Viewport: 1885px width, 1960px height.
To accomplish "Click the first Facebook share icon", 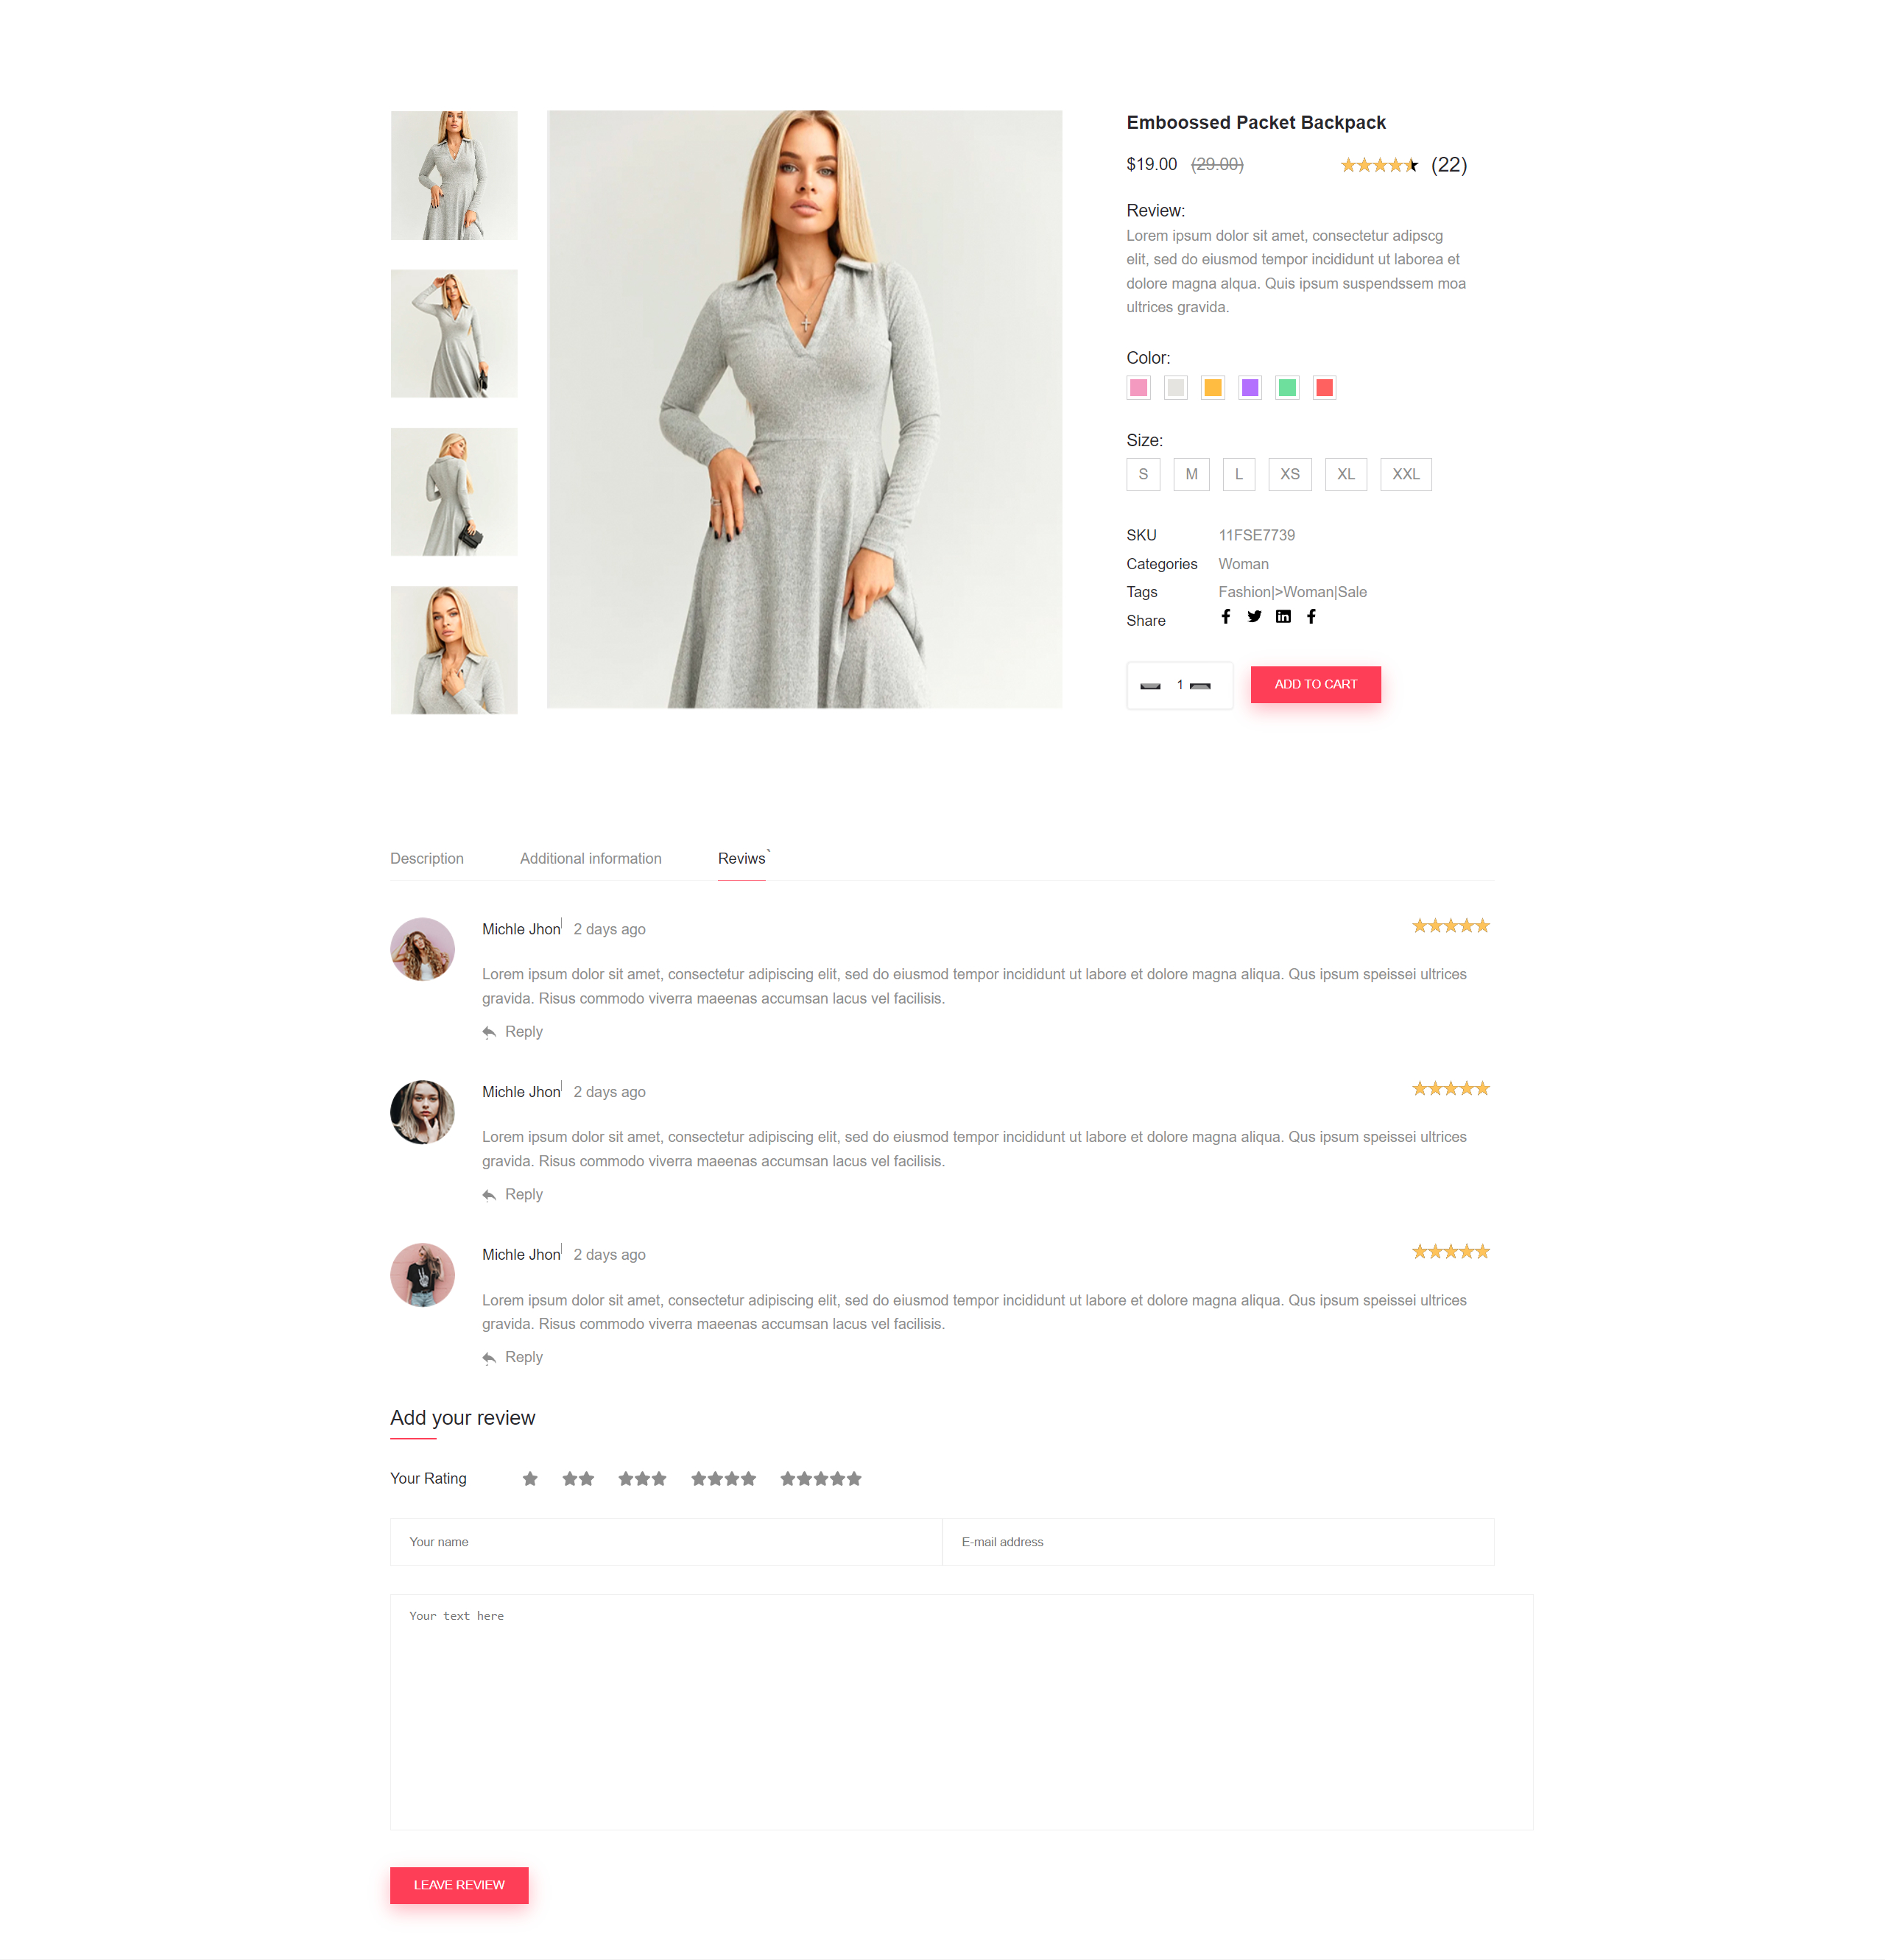I will click(1226, 616).
